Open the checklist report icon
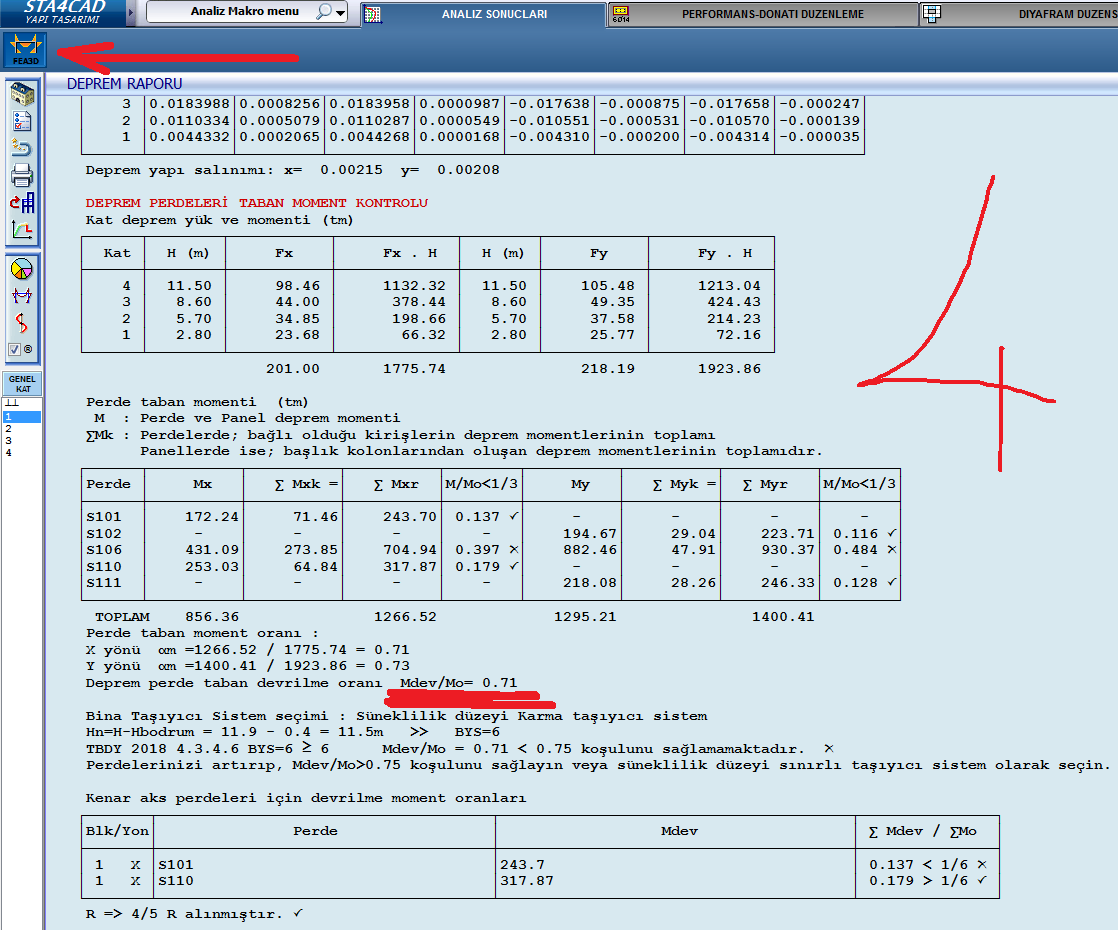Screen dimensions: 1118x930 point(22,122)
